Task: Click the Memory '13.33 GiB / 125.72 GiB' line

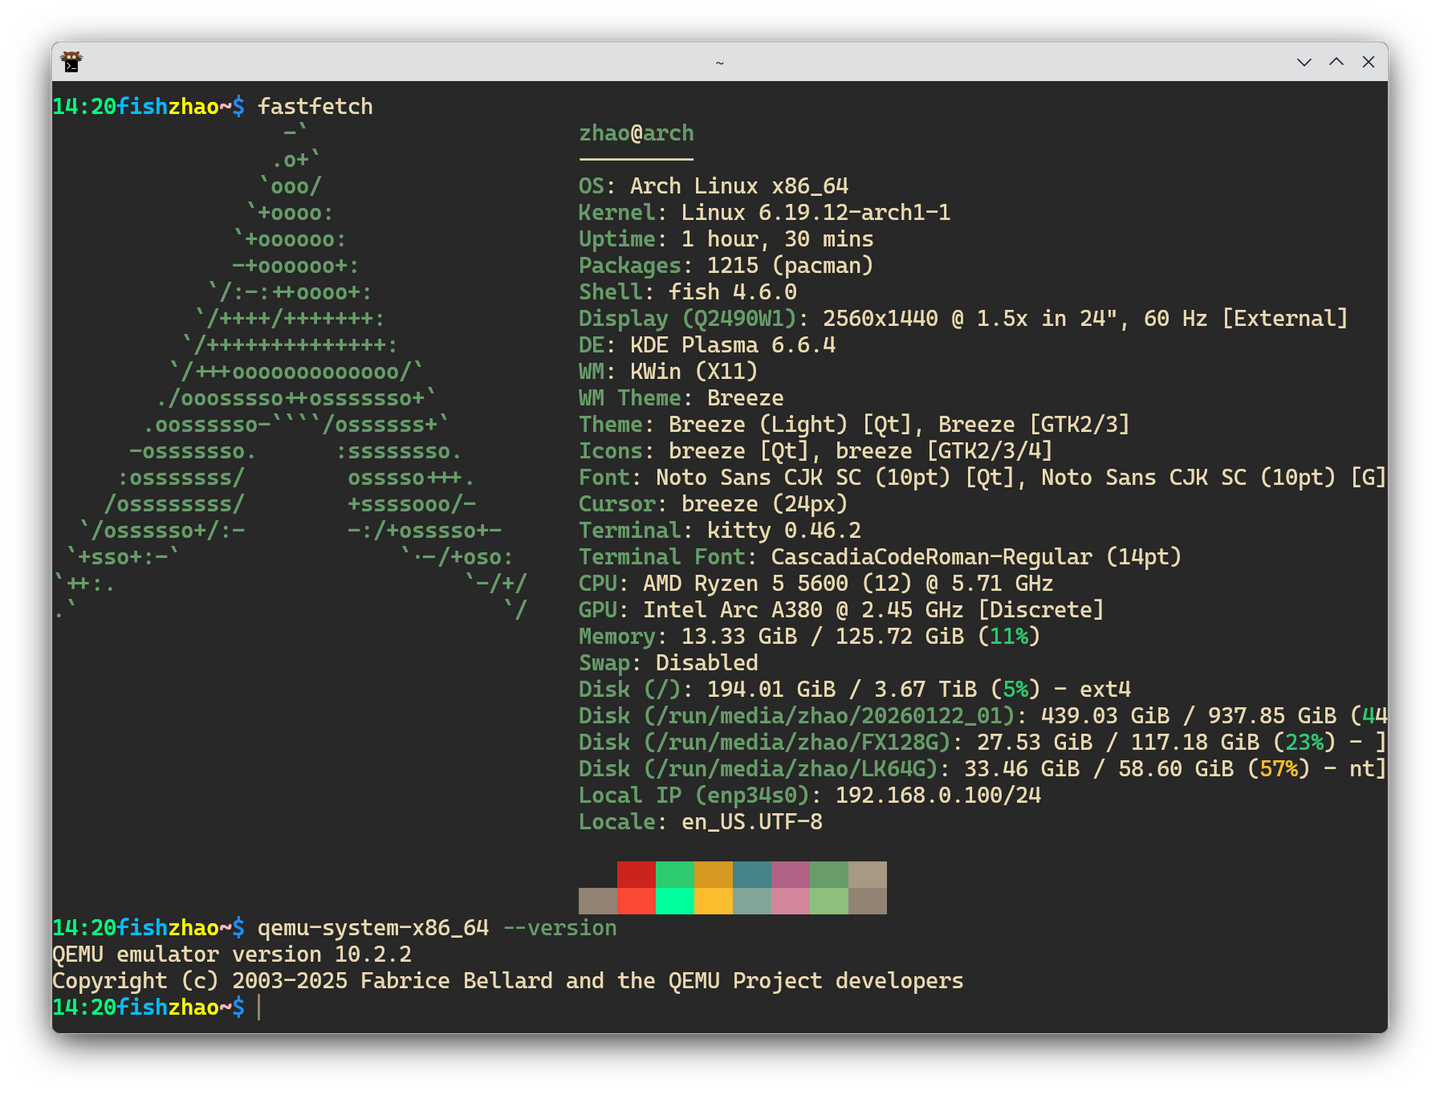Action: pos(809,637)
